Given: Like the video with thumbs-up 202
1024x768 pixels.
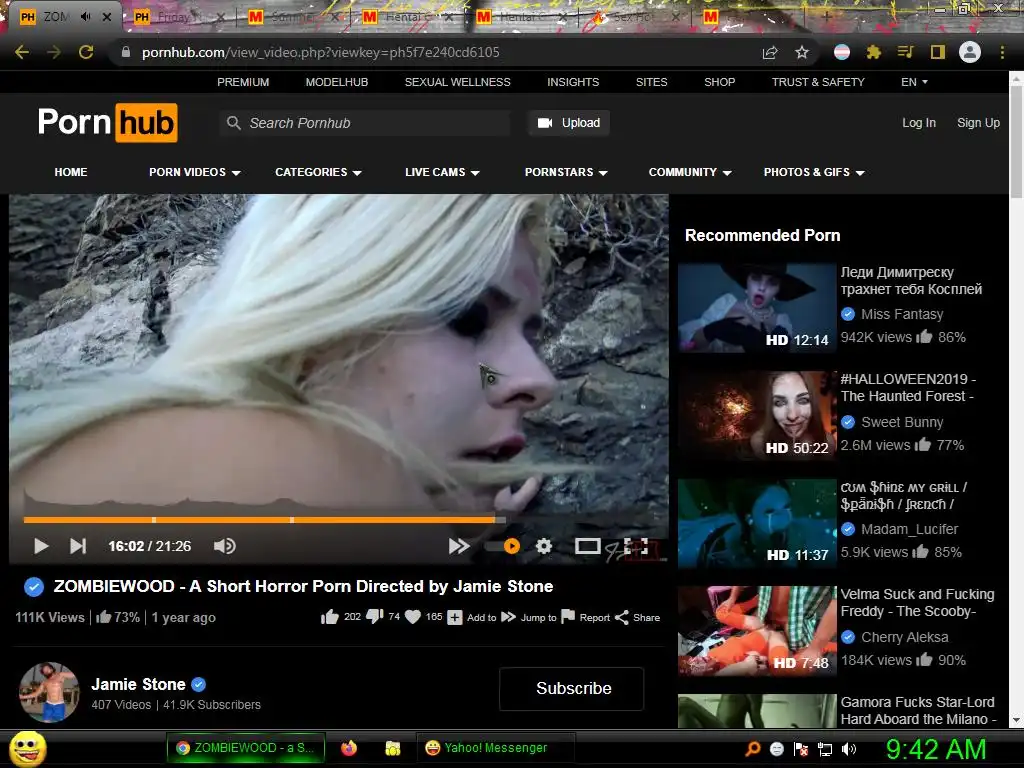Looking at the screenshot, I should pyautogui.click(x=330, y=617).
